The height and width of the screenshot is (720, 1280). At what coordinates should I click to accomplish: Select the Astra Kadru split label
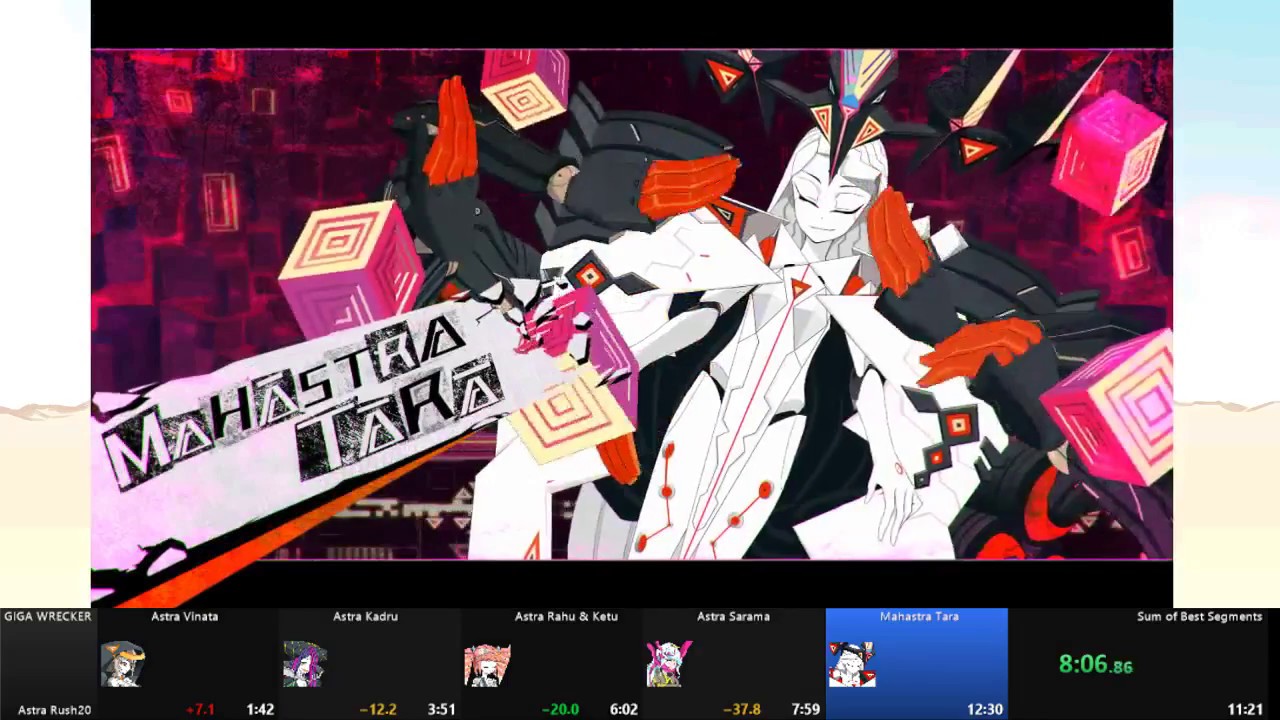tap(365, 617)
